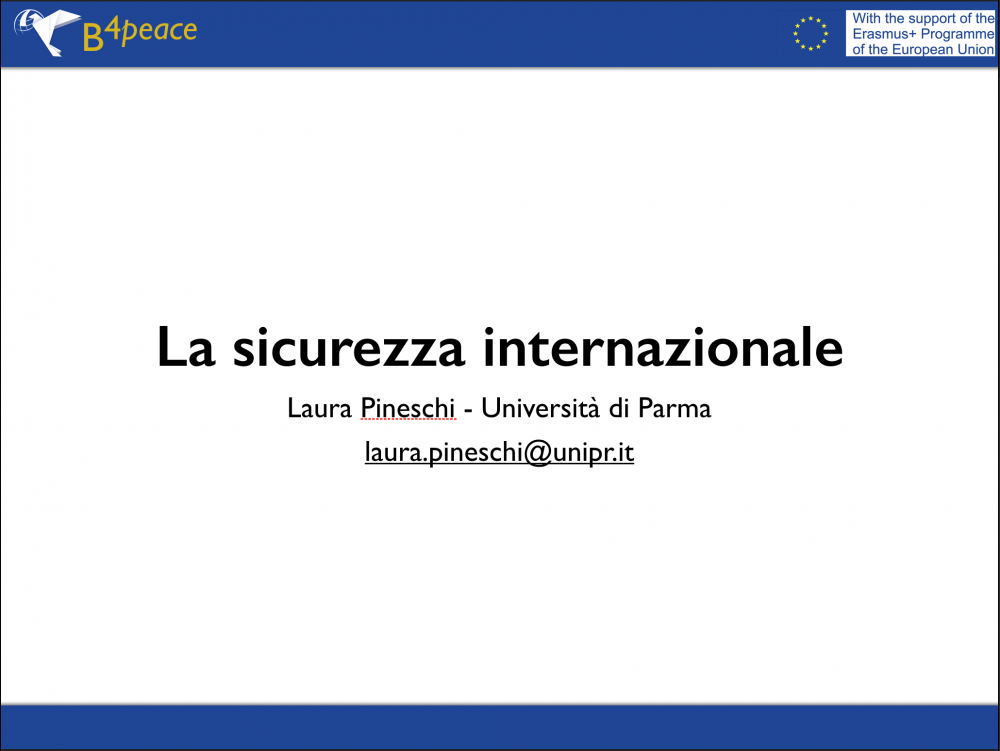Click the 'B4peace' yellow wordmark

point(140,33)
